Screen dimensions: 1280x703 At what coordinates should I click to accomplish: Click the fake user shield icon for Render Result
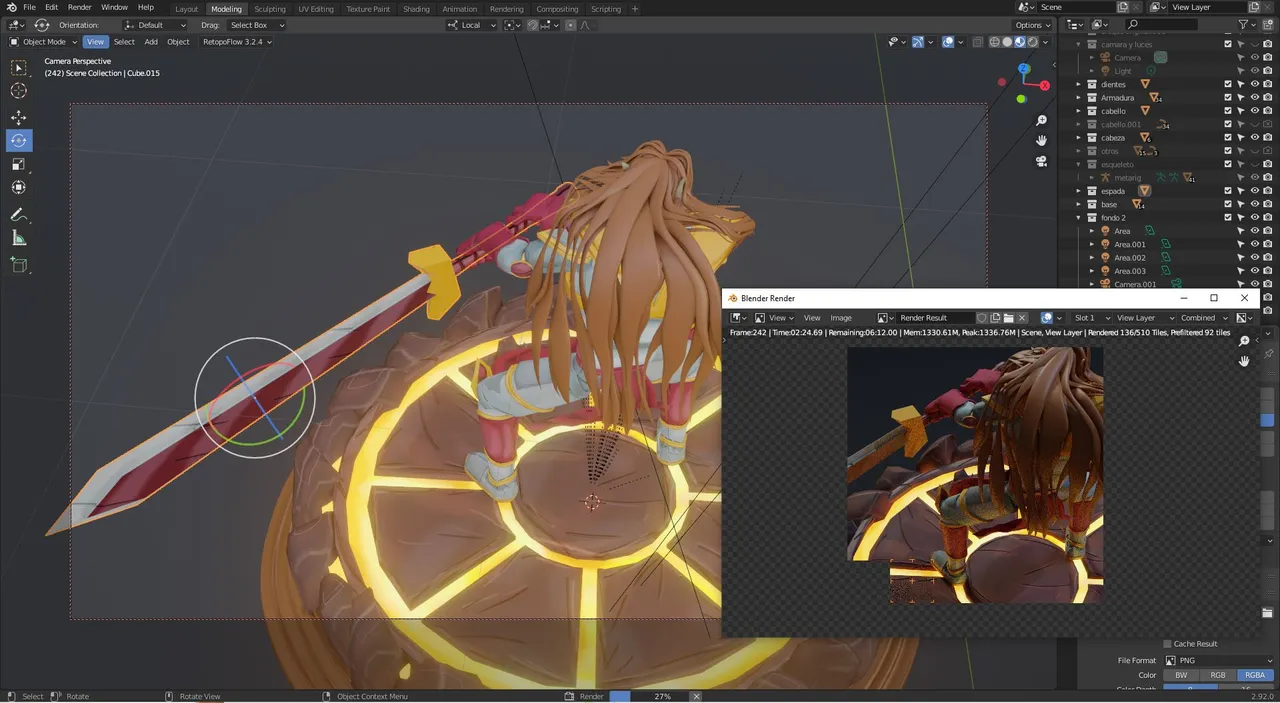click(x=982, y=318)
